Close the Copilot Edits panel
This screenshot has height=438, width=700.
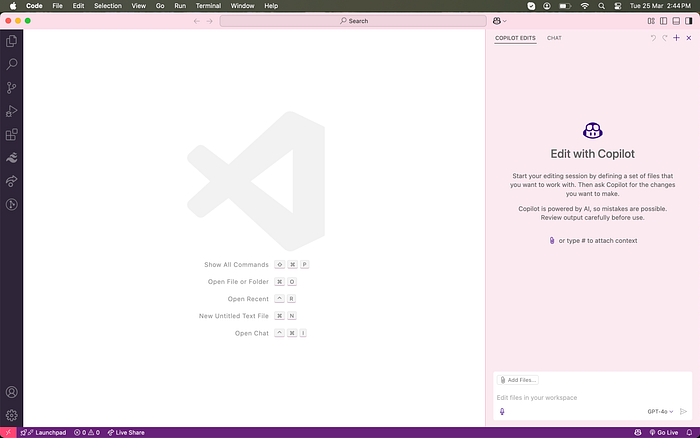689,38
